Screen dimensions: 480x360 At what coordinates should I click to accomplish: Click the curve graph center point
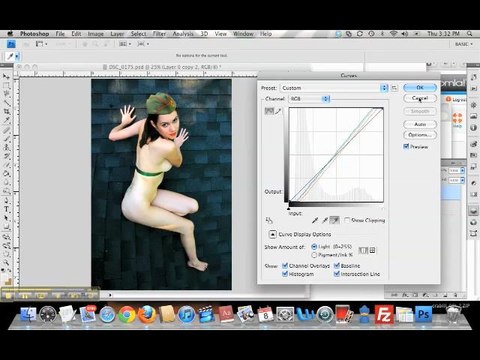coord(336,155)
